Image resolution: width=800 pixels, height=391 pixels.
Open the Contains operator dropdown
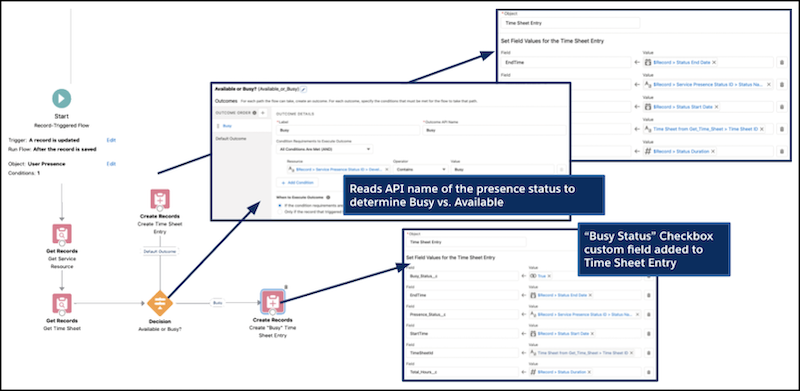[420, 169]
